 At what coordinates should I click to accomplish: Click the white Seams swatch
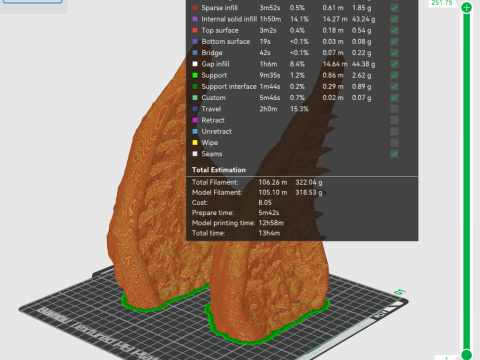pyautogui.click(x=195, y=154)
